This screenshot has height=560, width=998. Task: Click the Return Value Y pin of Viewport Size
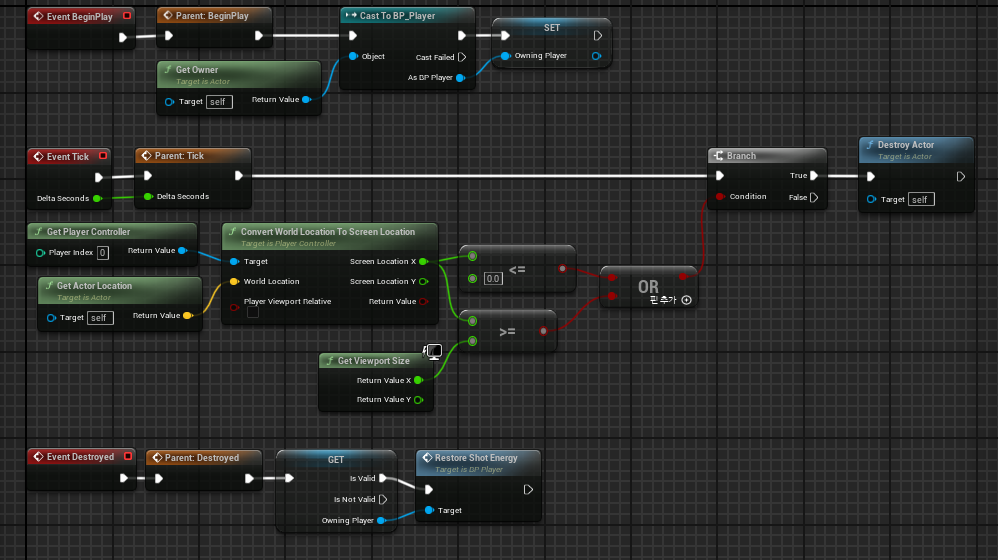418,400
